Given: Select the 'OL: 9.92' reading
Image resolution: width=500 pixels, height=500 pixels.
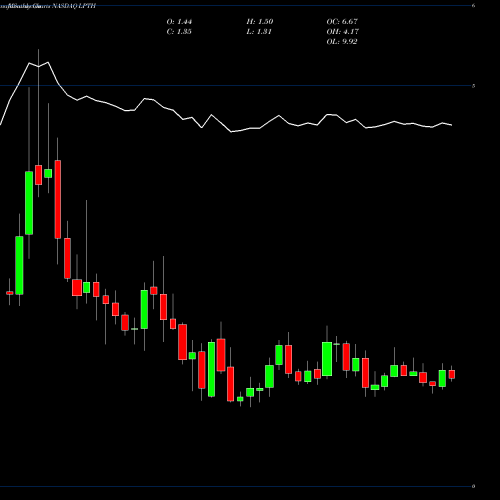Looking at the screenshot, I should coord(342,42).
